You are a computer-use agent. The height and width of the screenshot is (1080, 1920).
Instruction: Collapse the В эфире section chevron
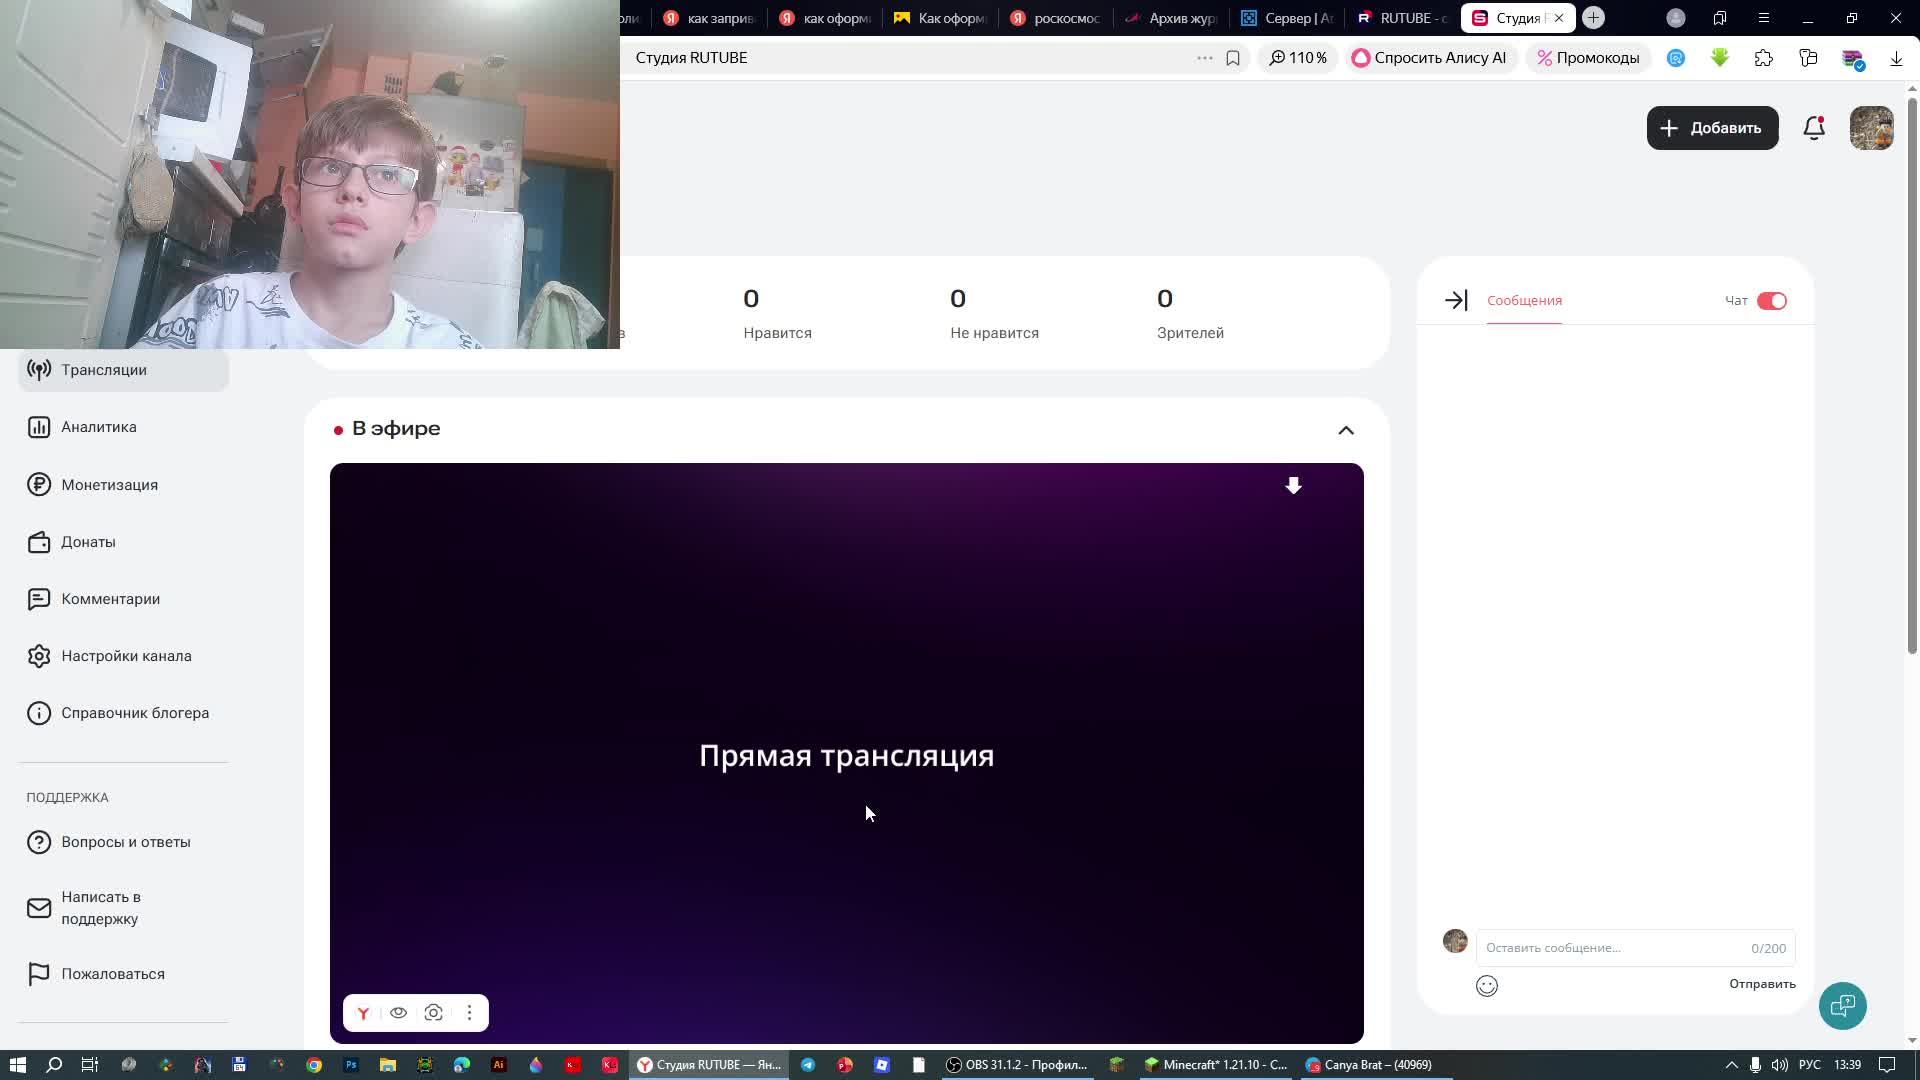coord(1346,430)
